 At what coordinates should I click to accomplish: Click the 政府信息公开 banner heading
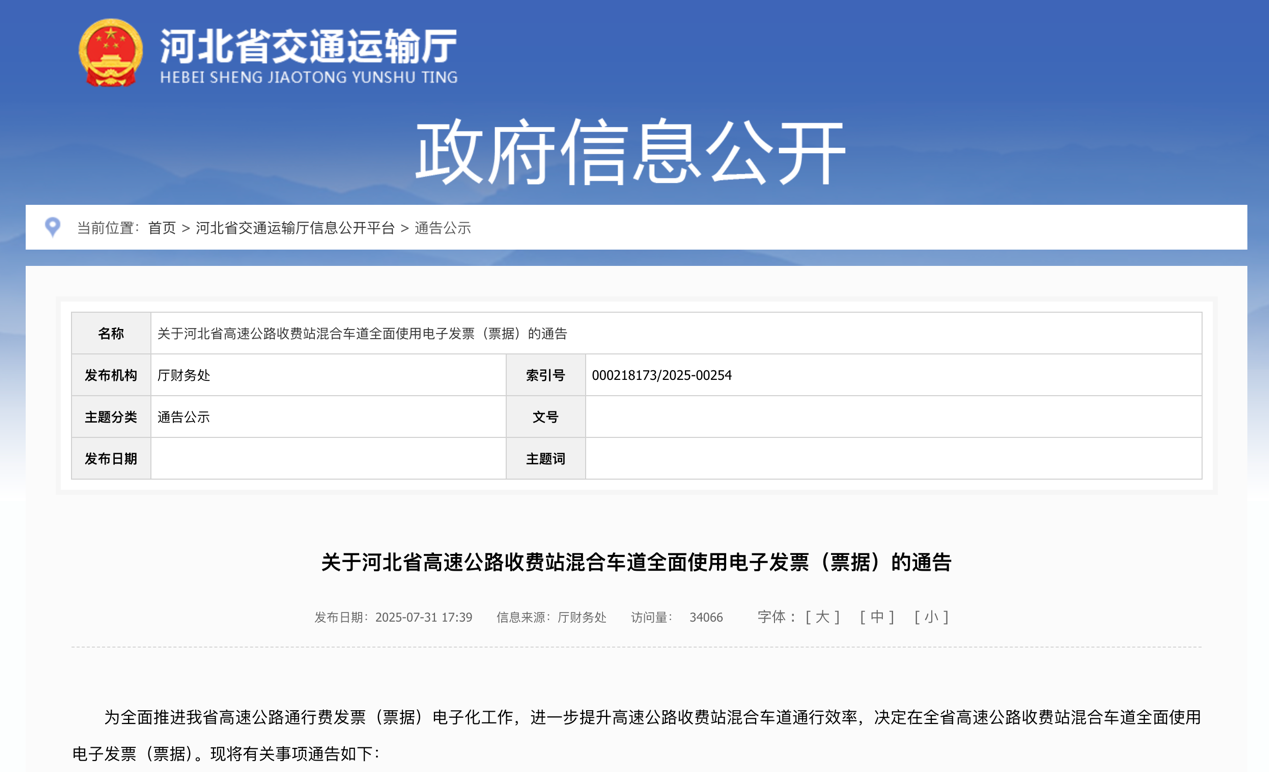[x=632, y=153]
